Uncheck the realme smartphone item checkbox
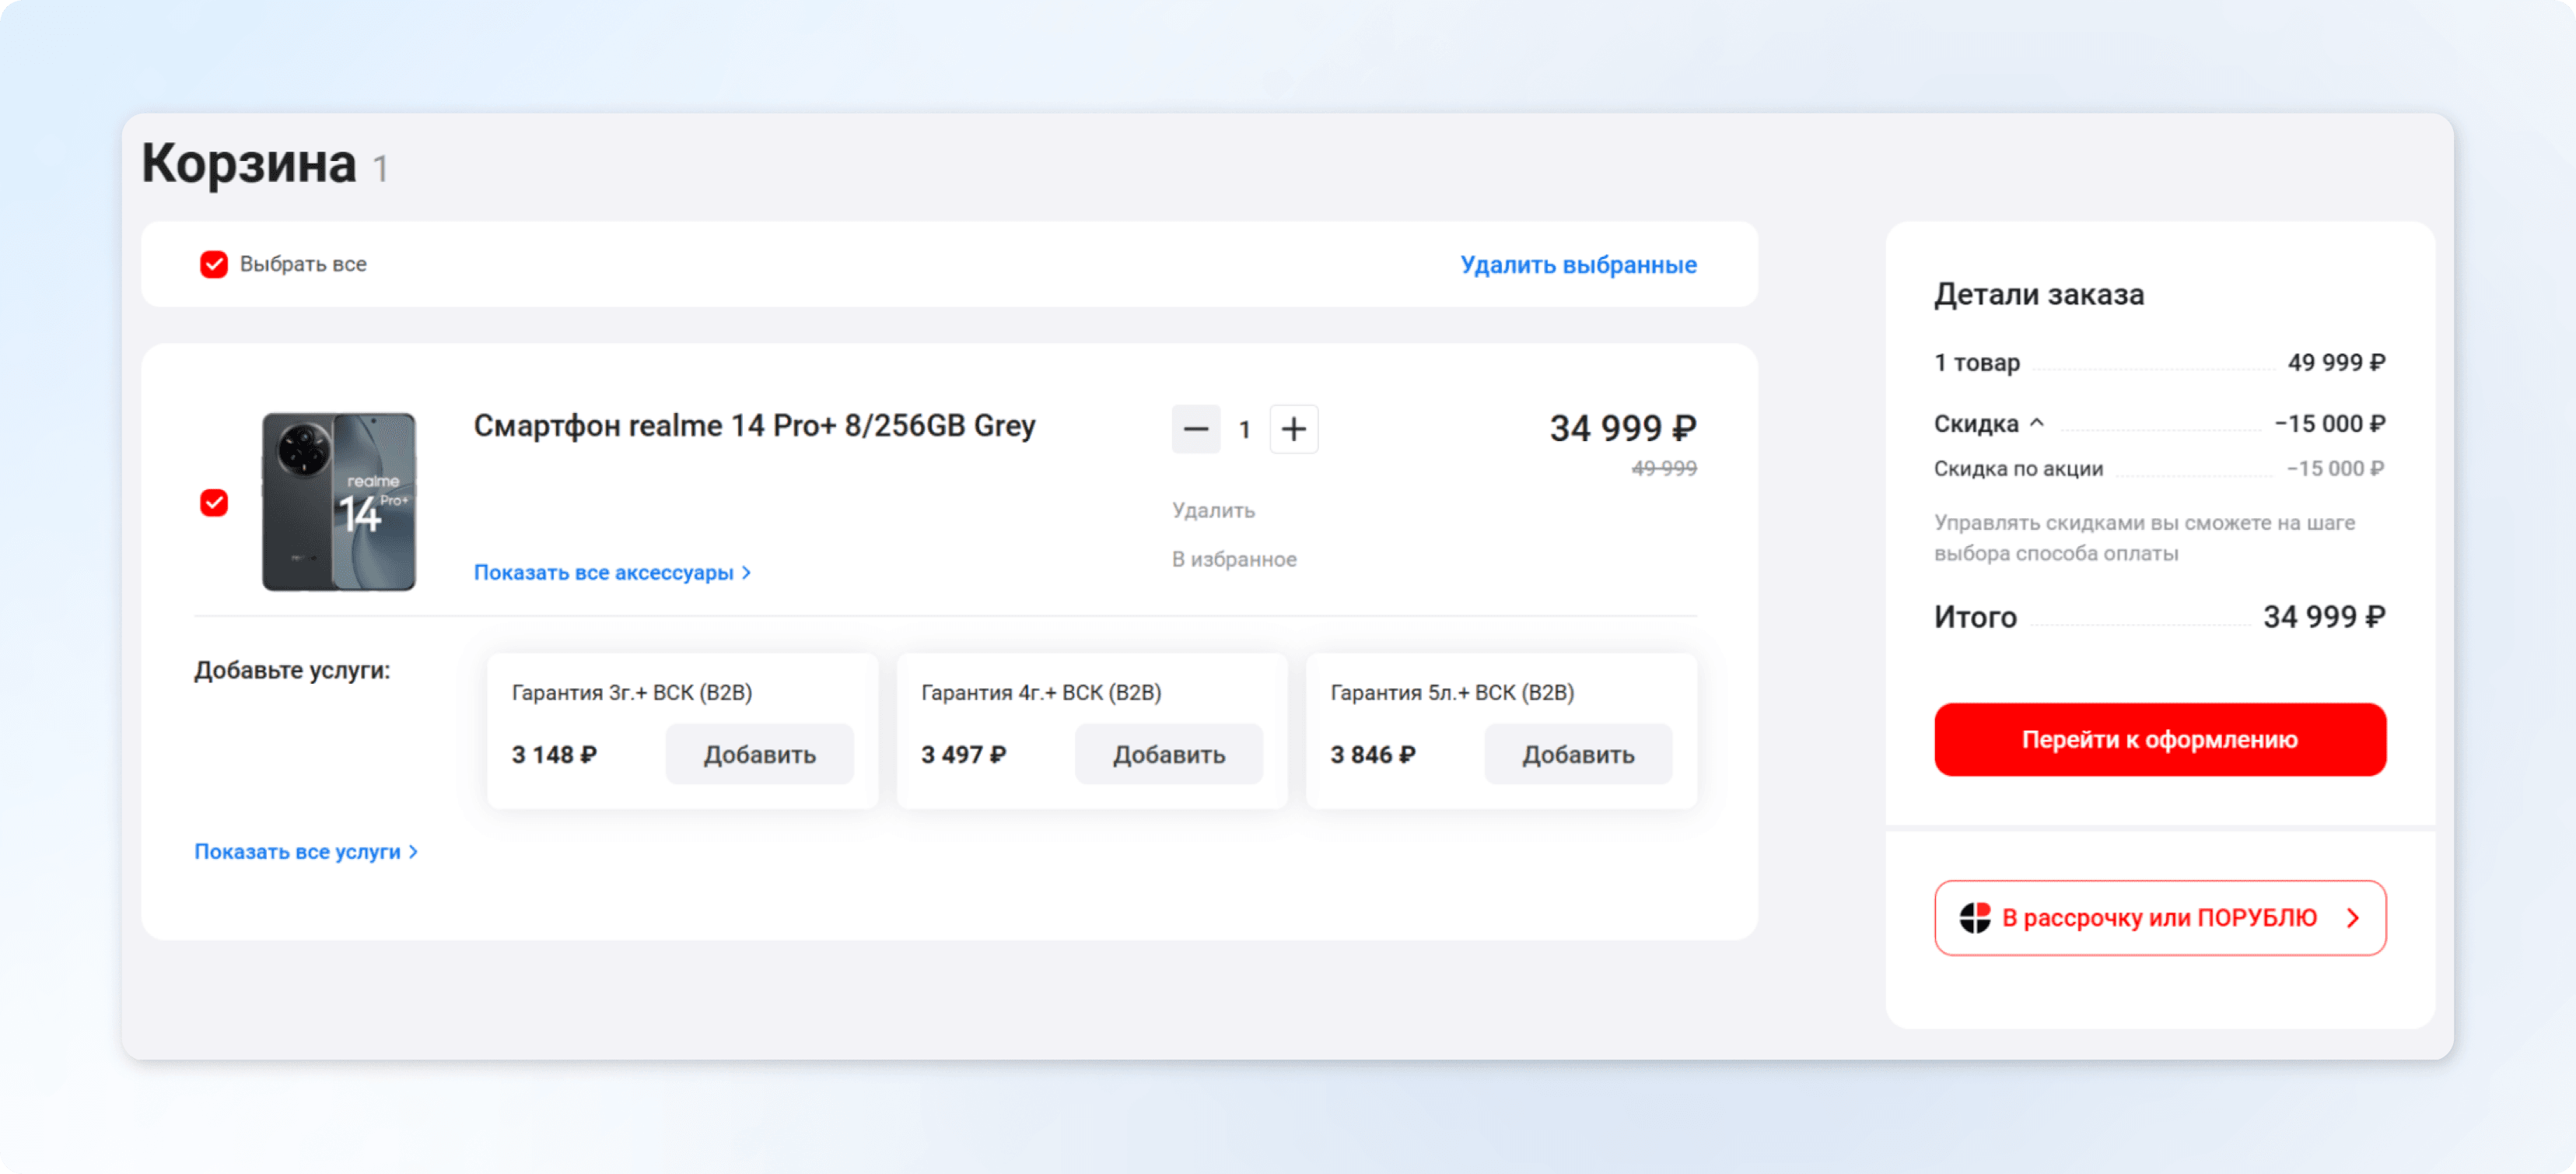Screen dimensions: 2576x1174 point(213,502)
